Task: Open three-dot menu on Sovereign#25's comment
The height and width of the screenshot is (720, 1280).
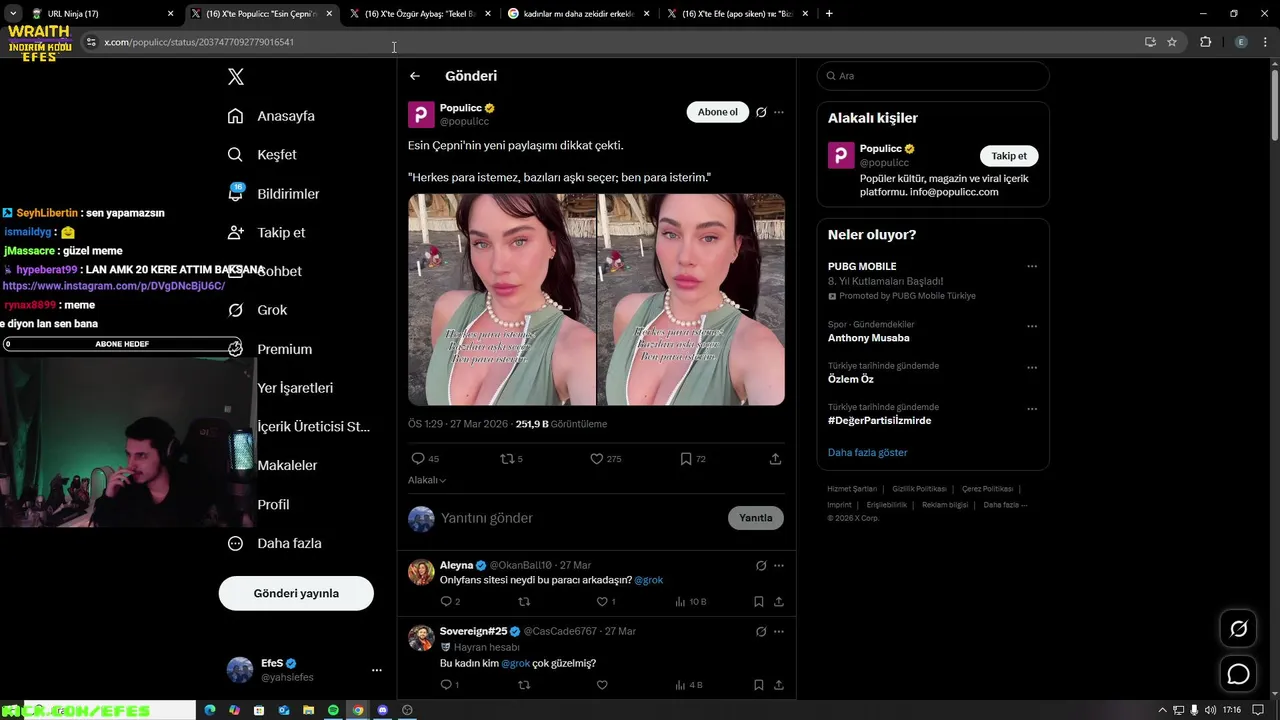Action: [x=779, y=632]
